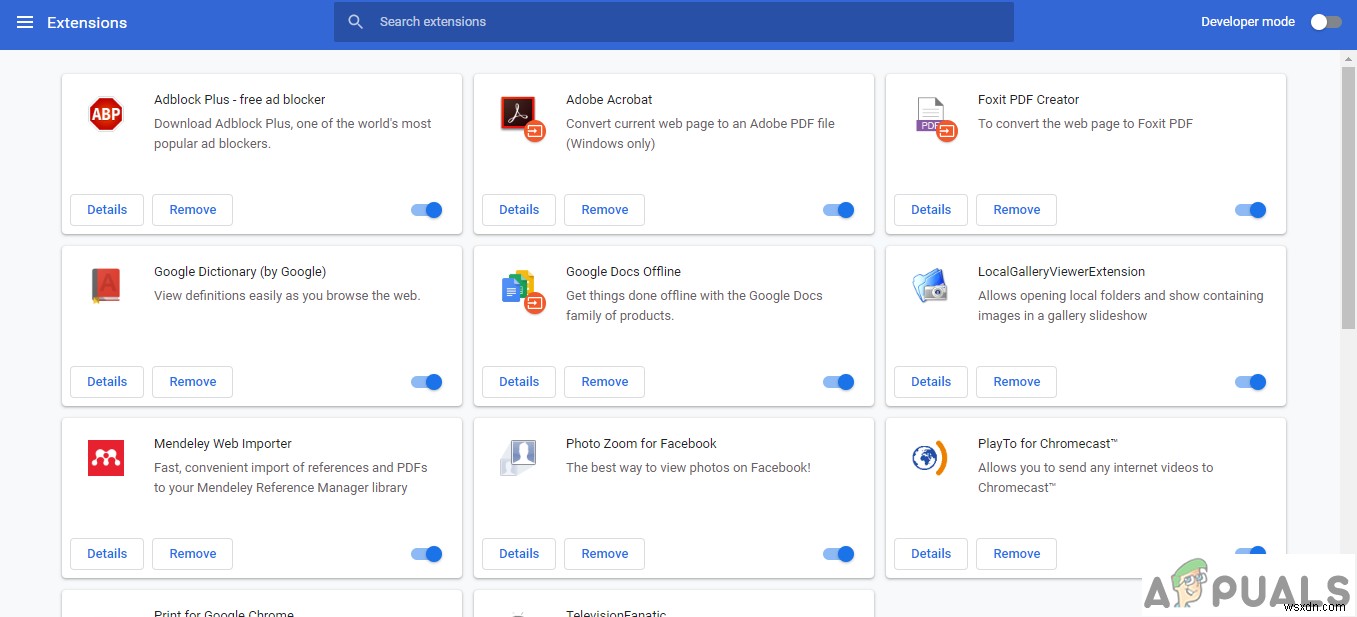The height and width of the screenshot is (617, 1357).
Task: Click the PlayTo for Chromecast icon
Action: pos(929,458)
